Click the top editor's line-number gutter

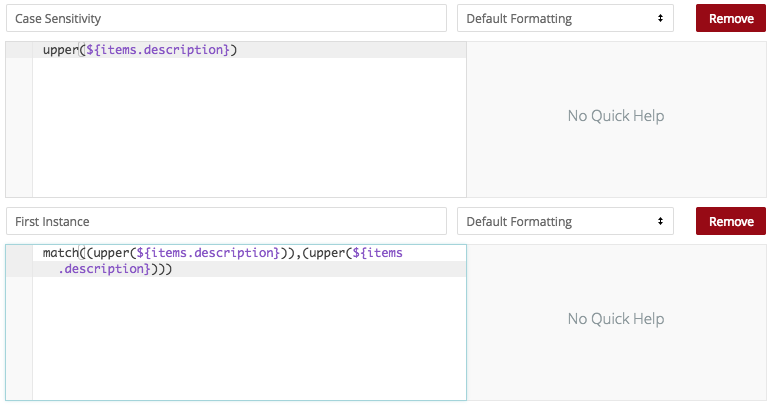[19, 119]
